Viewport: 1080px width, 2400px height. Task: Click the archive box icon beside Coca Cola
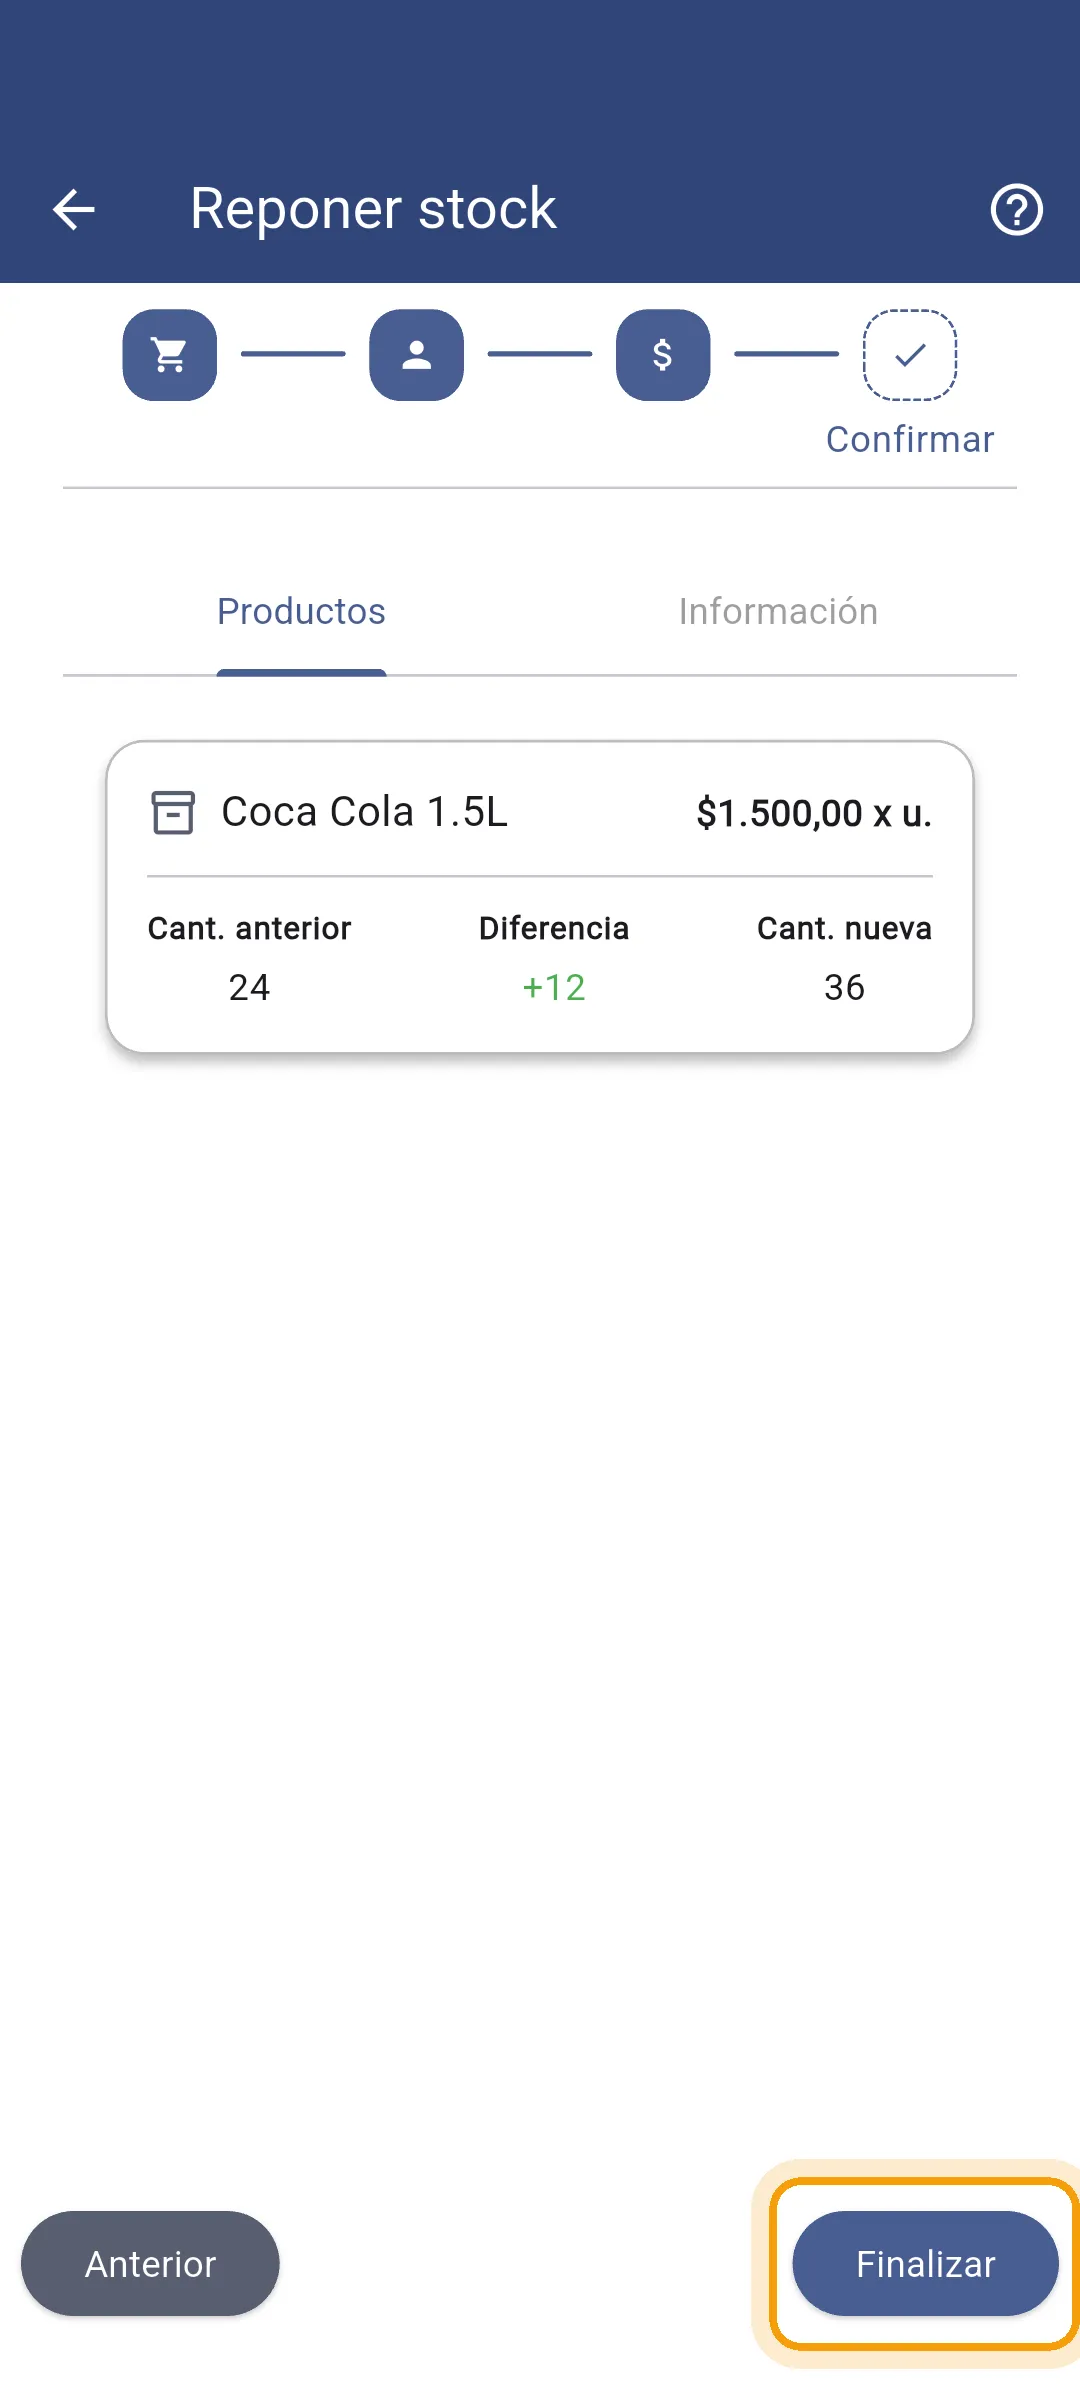coord(173,812)
